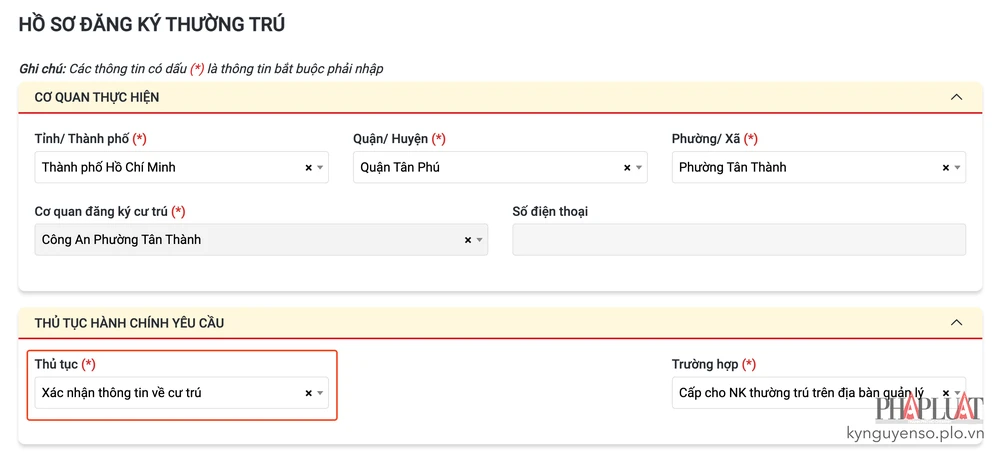
Task: Clear the Thủ tục selected value
Action: (308, 394)
